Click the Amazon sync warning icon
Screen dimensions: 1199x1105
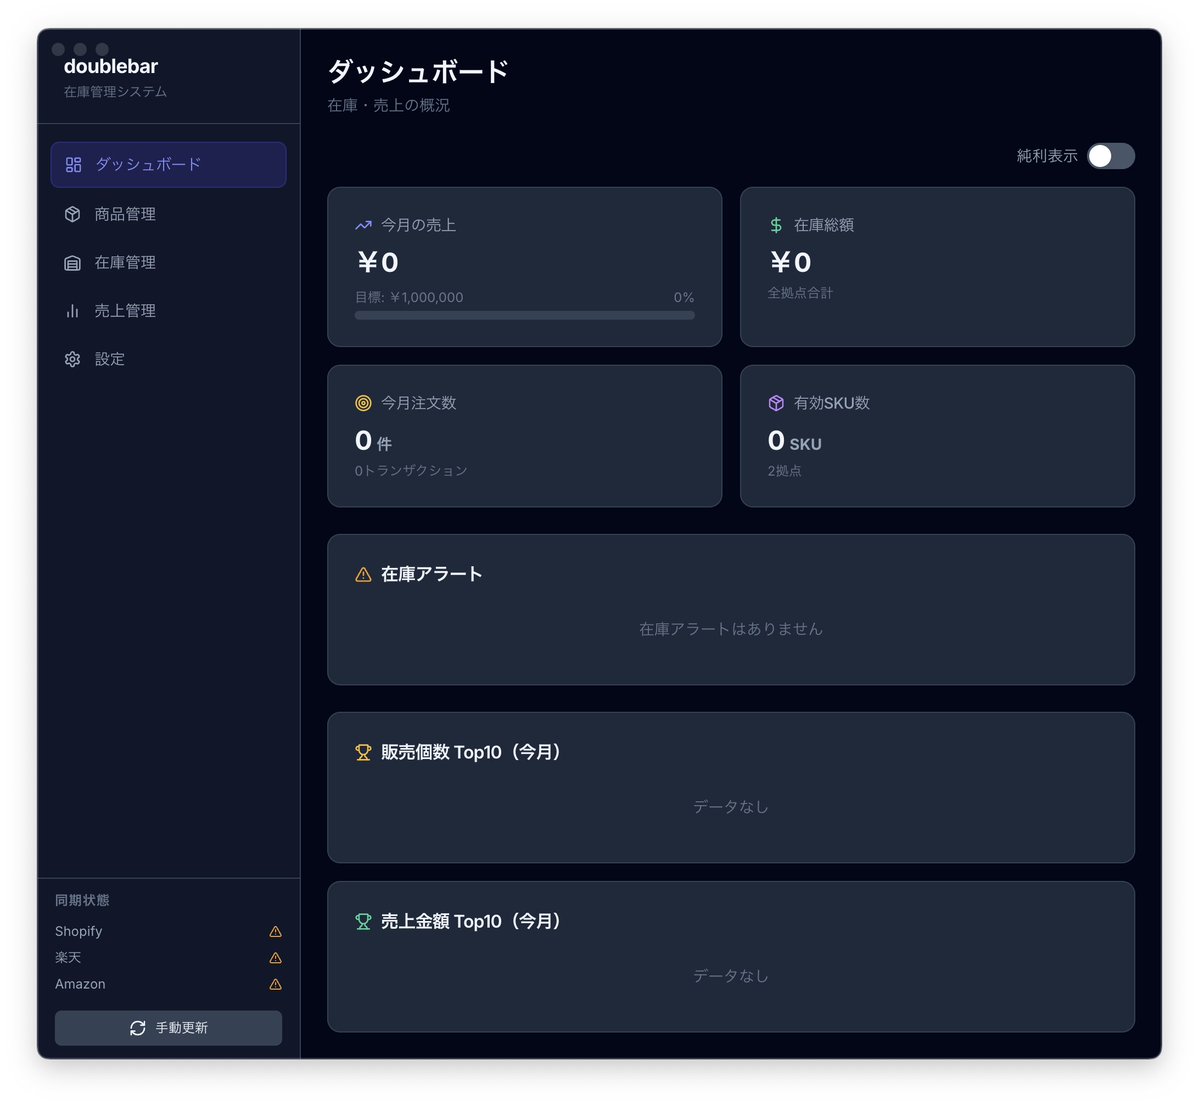(275, 984)
